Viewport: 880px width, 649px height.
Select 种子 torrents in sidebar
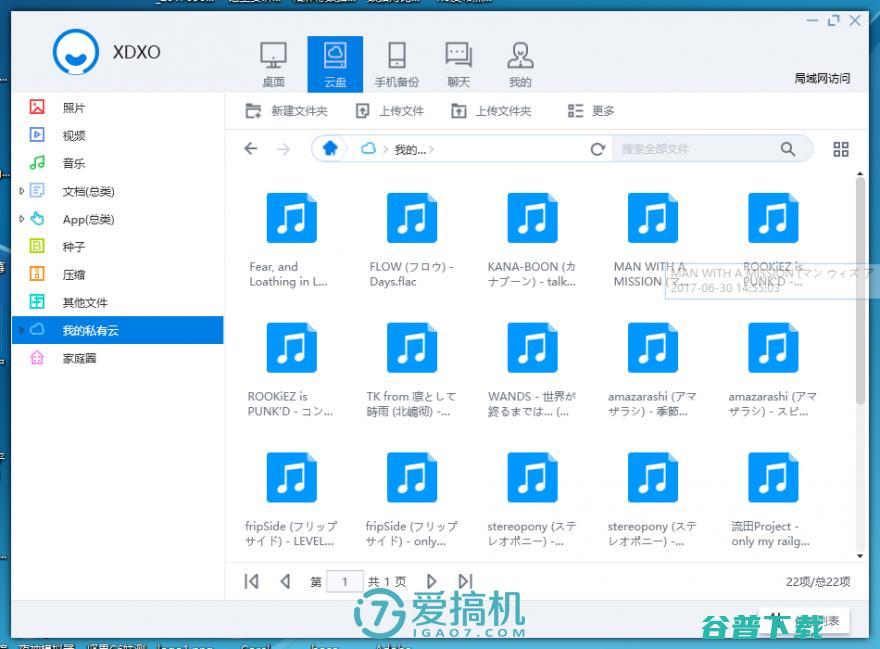118,246
